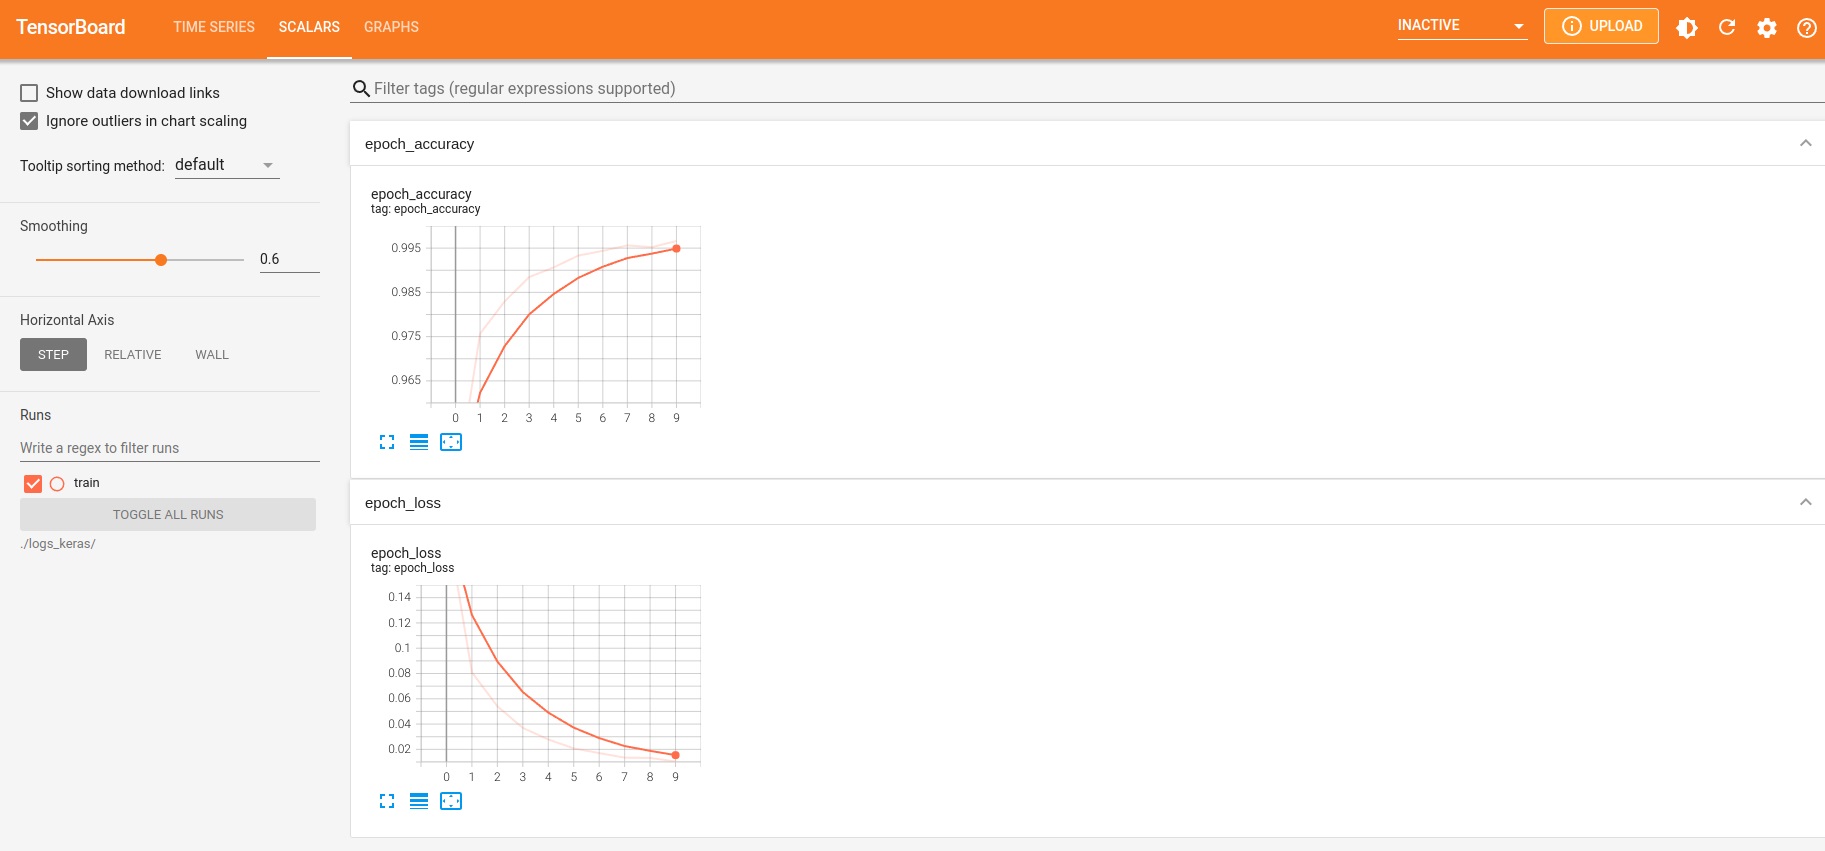The image size is (1825, 851).
Task: Uncheck the train run checkbox
Action: point(33,484)
